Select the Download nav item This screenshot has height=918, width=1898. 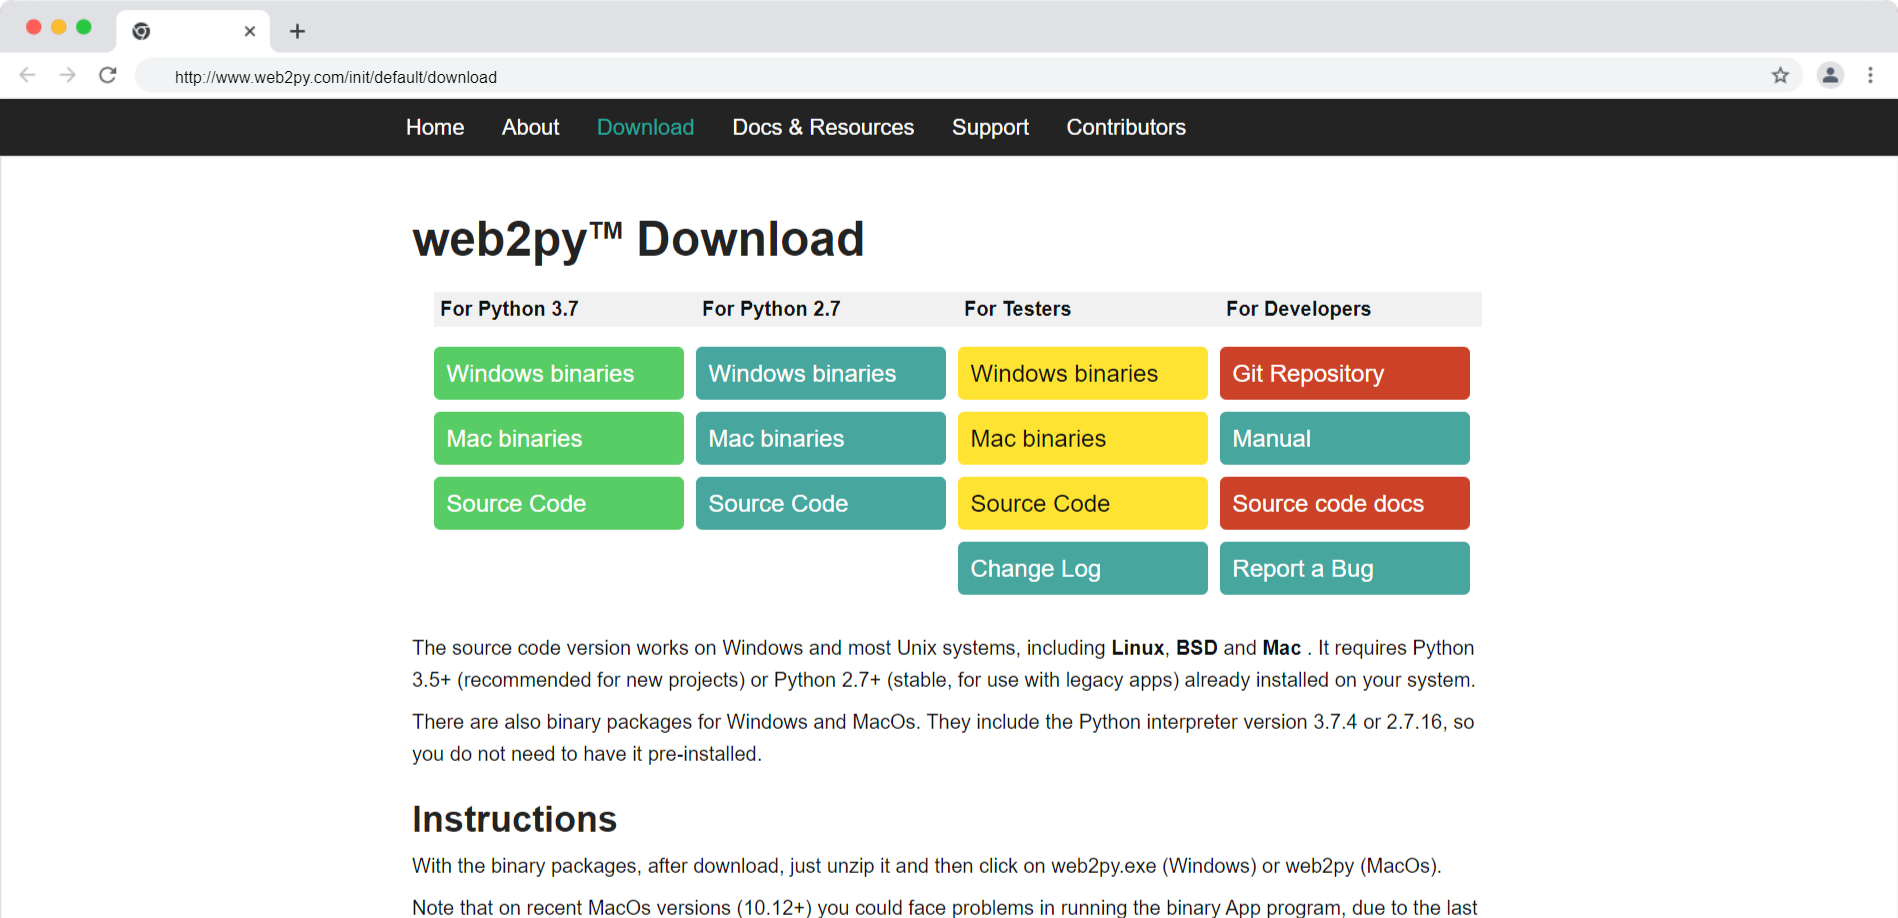point(645,127)
